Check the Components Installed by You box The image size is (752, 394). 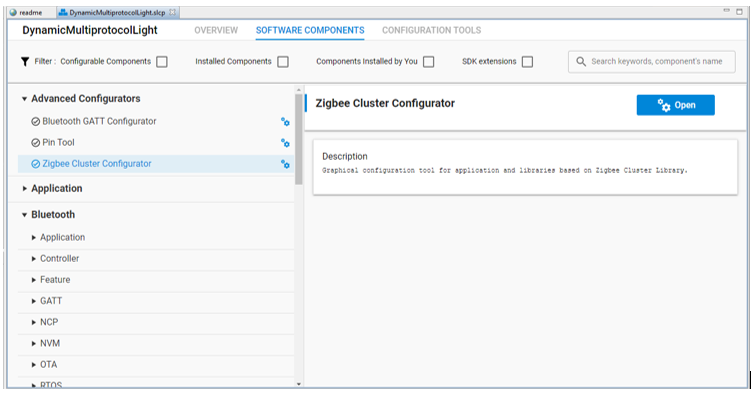coord(429,62)
